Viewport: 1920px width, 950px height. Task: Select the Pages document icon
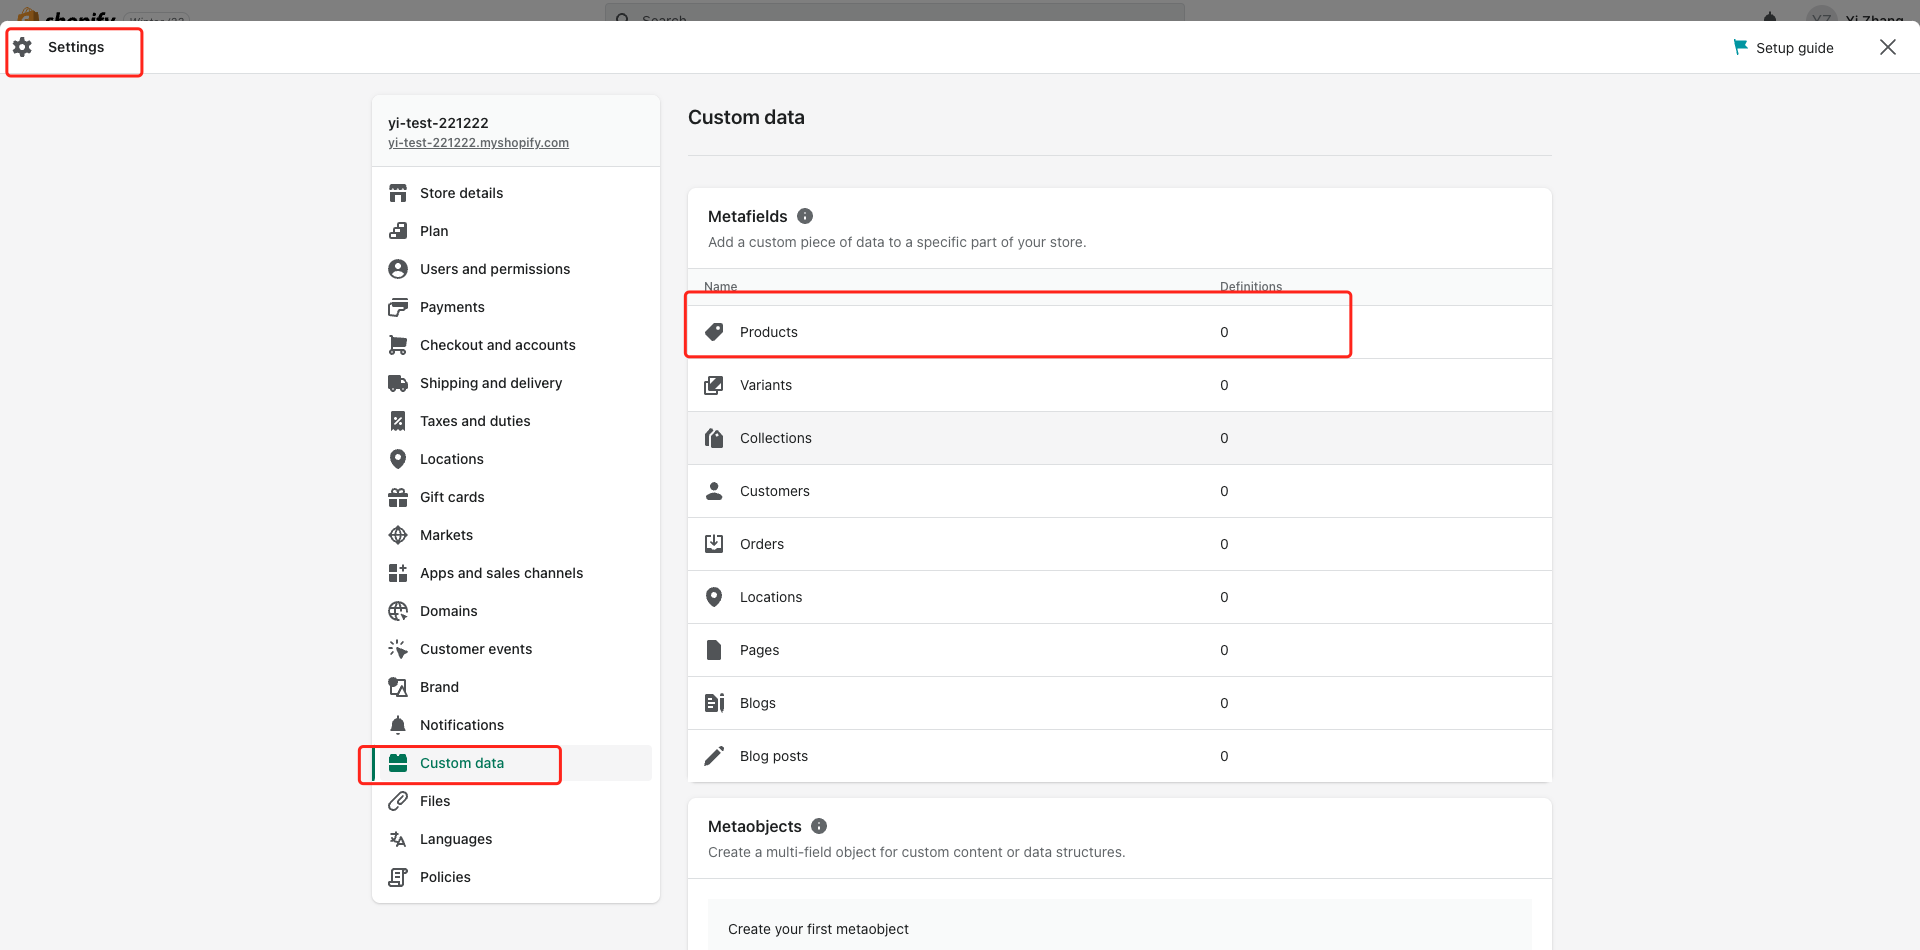click(714, 649)
